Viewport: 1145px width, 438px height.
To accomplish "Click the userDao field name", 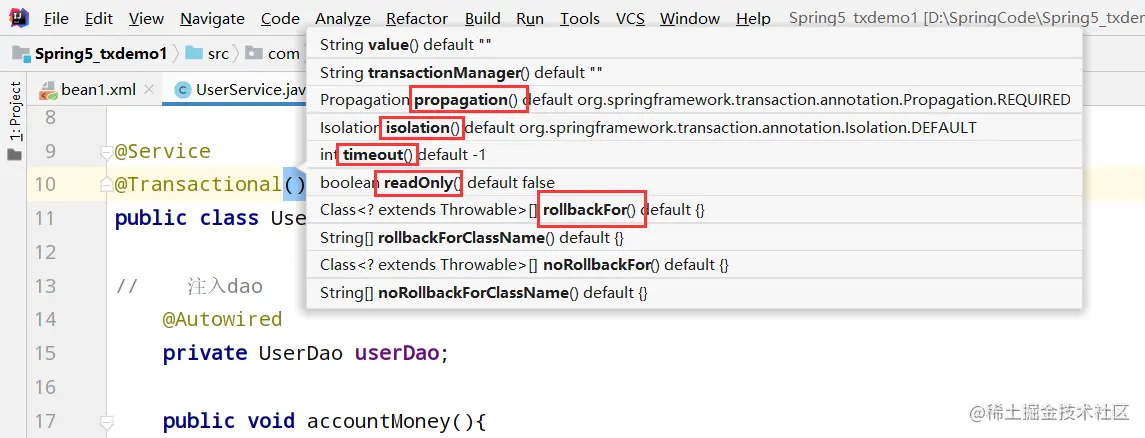I will coord(397,353).
